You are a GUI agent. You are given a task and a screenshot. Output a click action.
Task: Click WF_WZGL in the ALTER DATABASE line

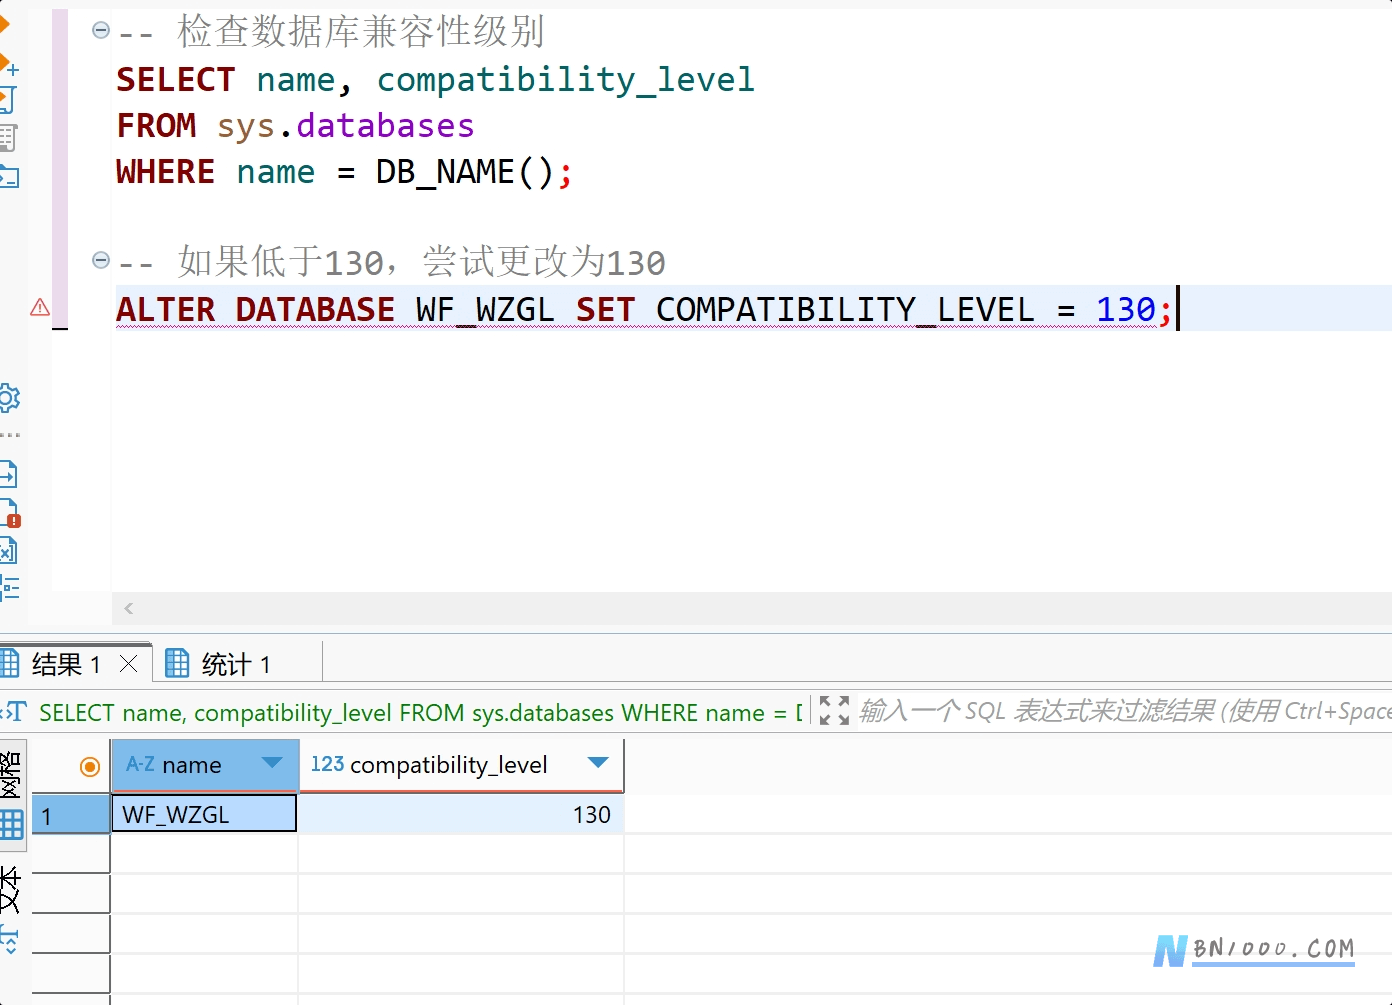(x=485, y=310)
